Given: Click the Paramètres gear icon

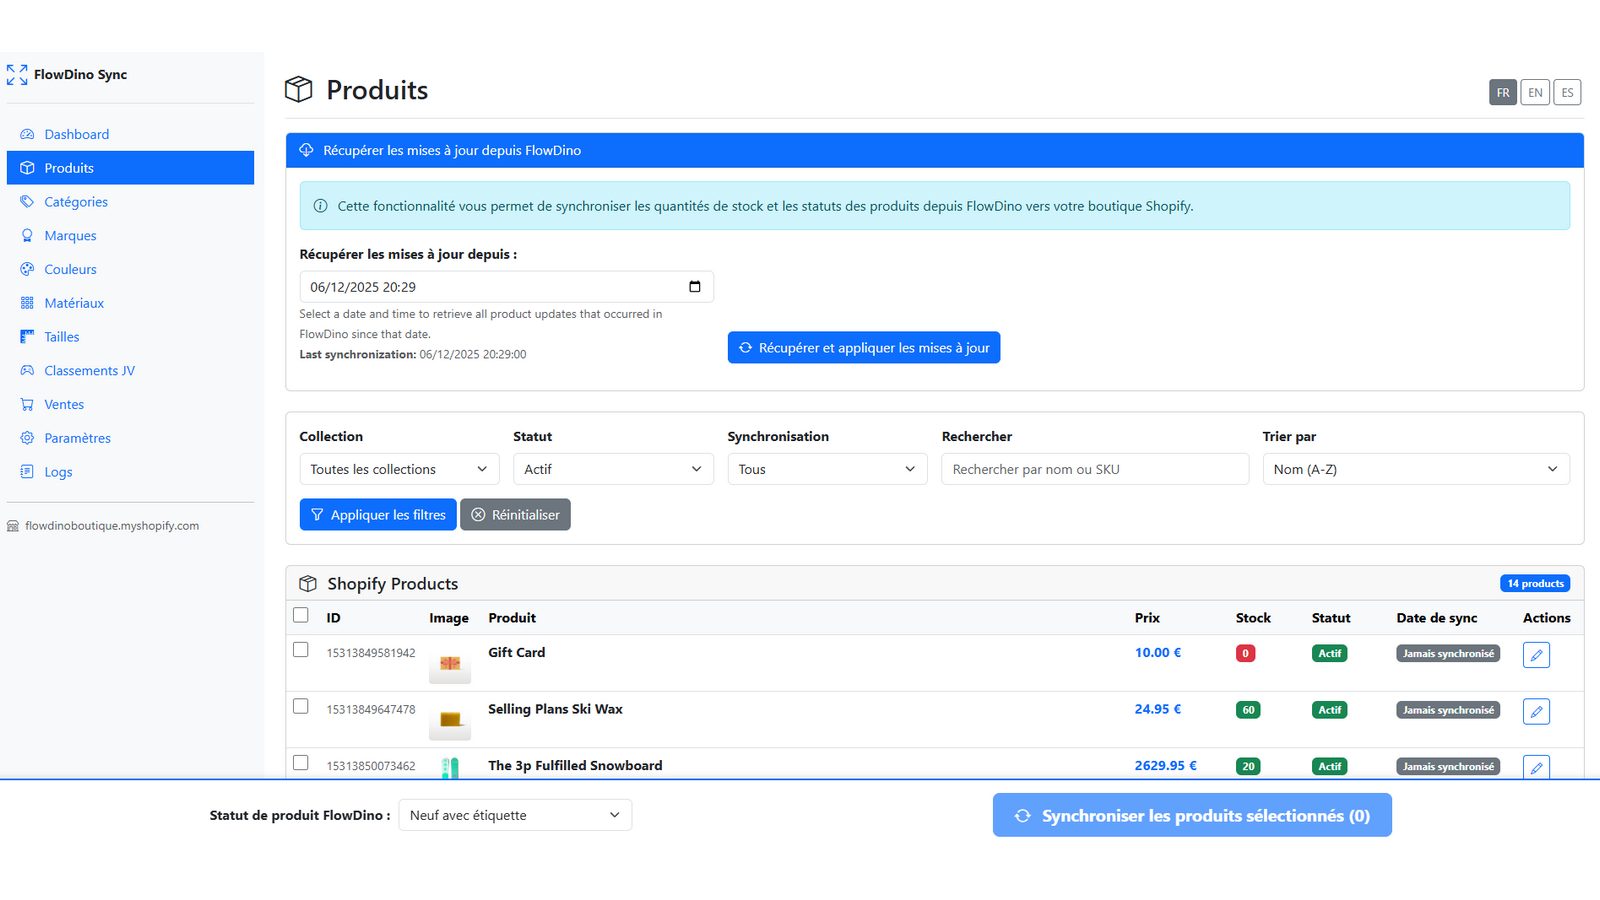Looking at the screenshot, I should tap(27, 438).
